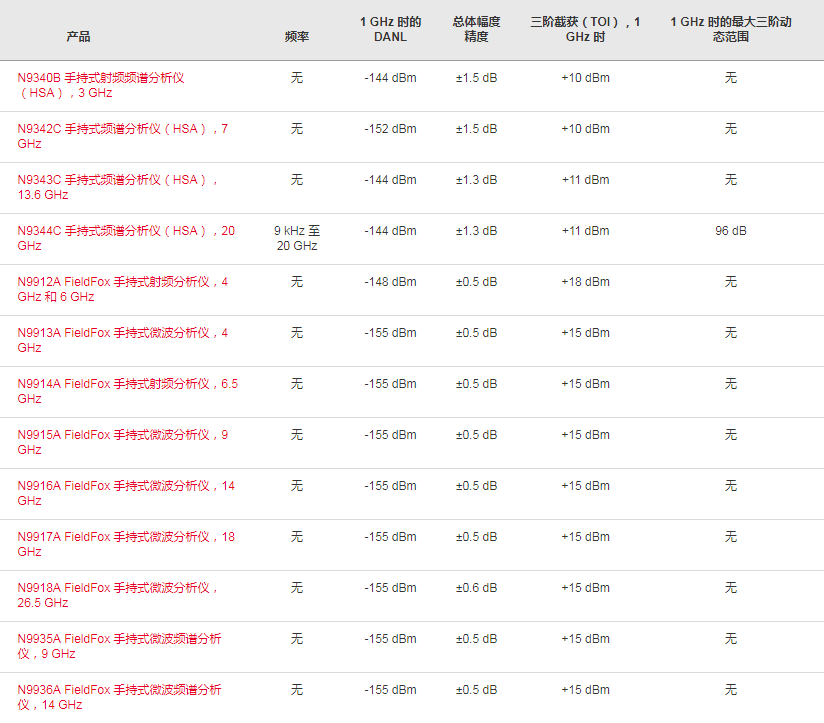Viewport: 824px width, 723px height.
Task: Click the 产品 column header
Action: click(78, 36)
